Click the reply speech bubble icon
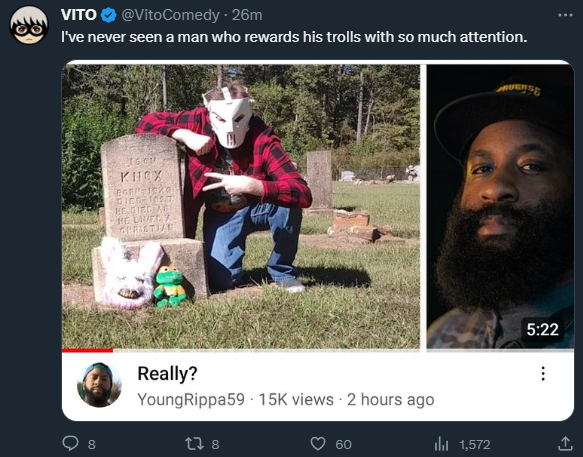Screen dimensions: 583x457 (x=70, y=444)
